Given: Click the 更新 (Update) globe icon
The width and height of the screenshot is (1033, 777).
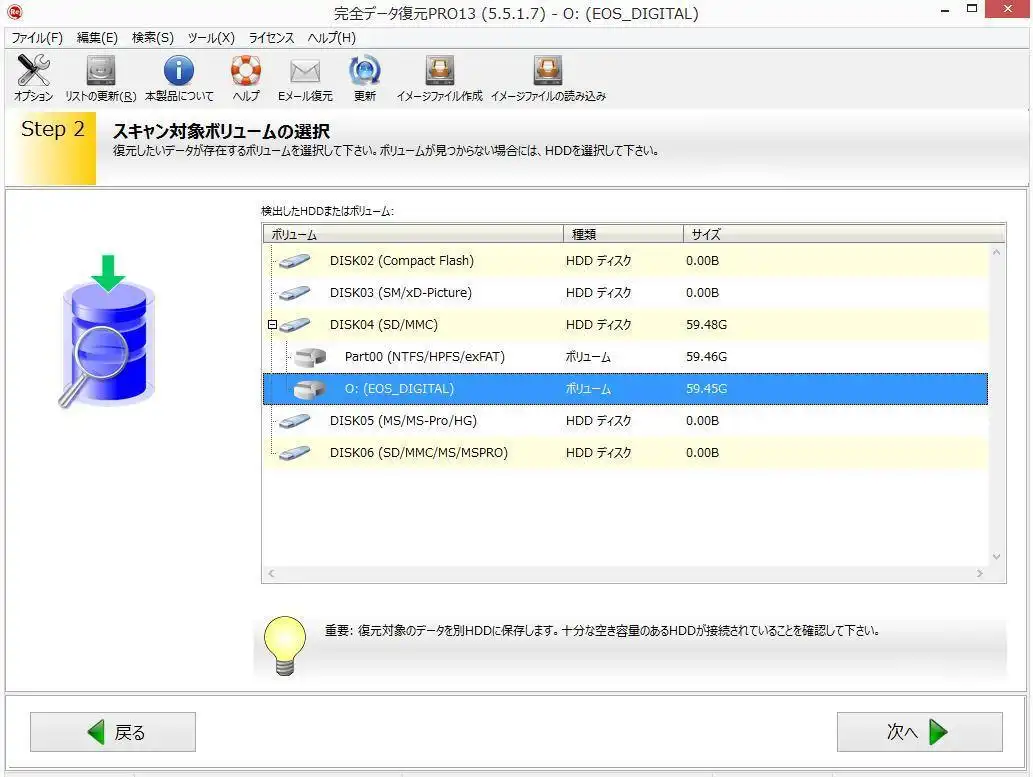Looking at the screenshot, I should (x=365, y=73).
